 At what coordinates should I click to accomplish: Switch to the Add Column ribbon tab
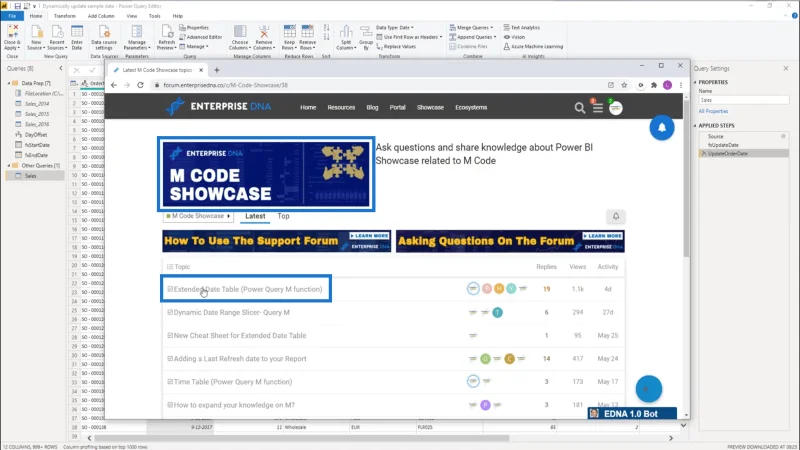[101, 16]
